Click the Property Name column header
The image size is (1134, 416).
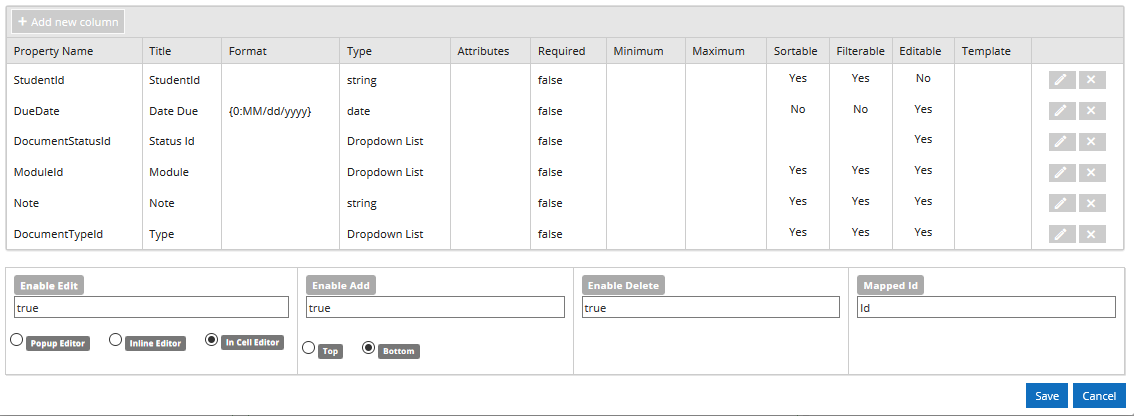54,51
